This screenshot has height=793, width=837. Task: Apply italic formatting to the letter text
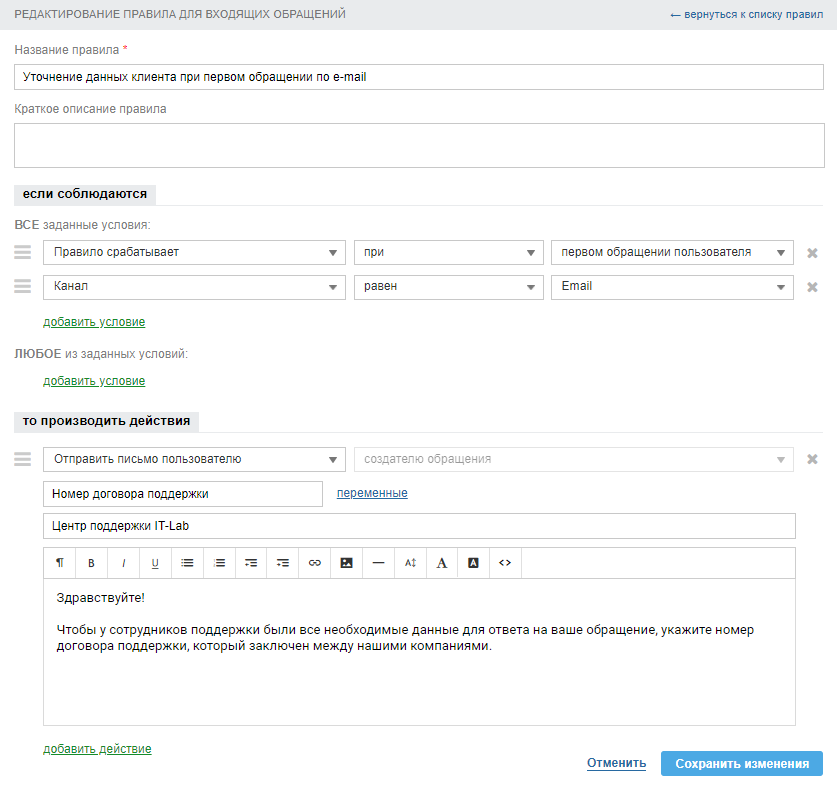[x=123, y=563]
